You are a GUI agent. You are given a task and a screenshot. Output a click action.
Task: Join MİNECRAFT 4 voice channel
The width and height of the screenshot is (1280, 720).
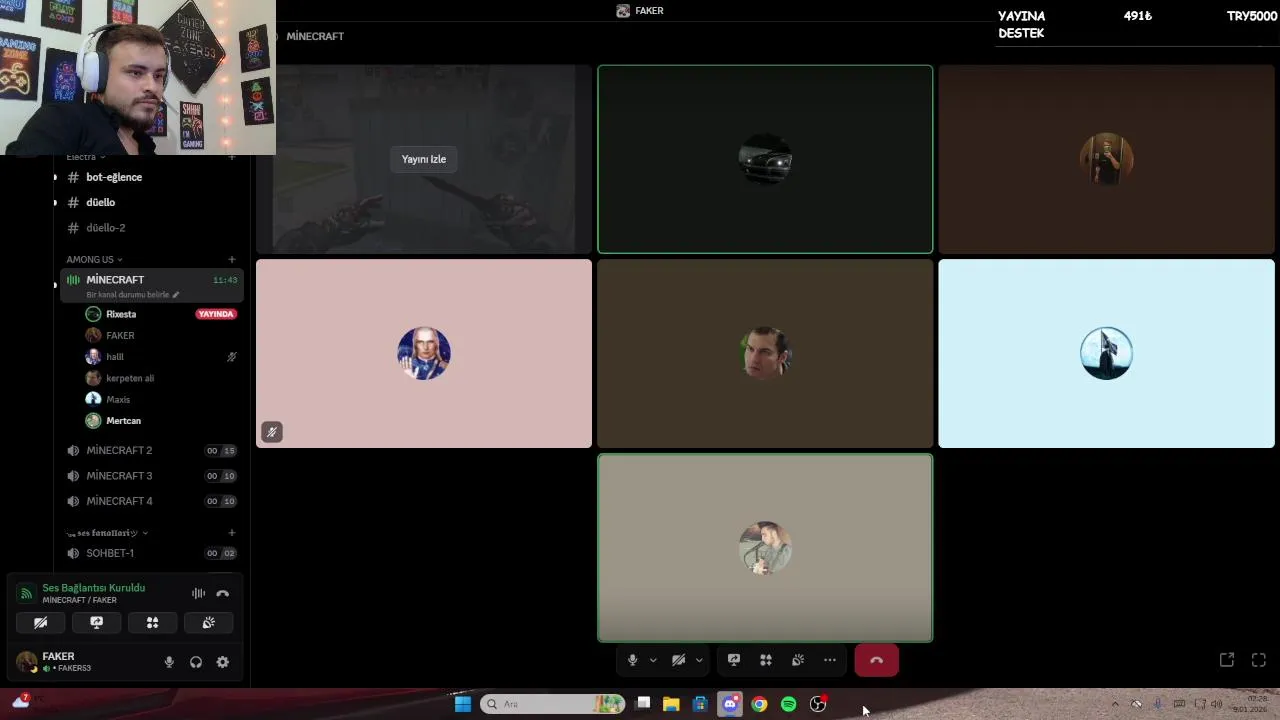[x=150, y=501]
